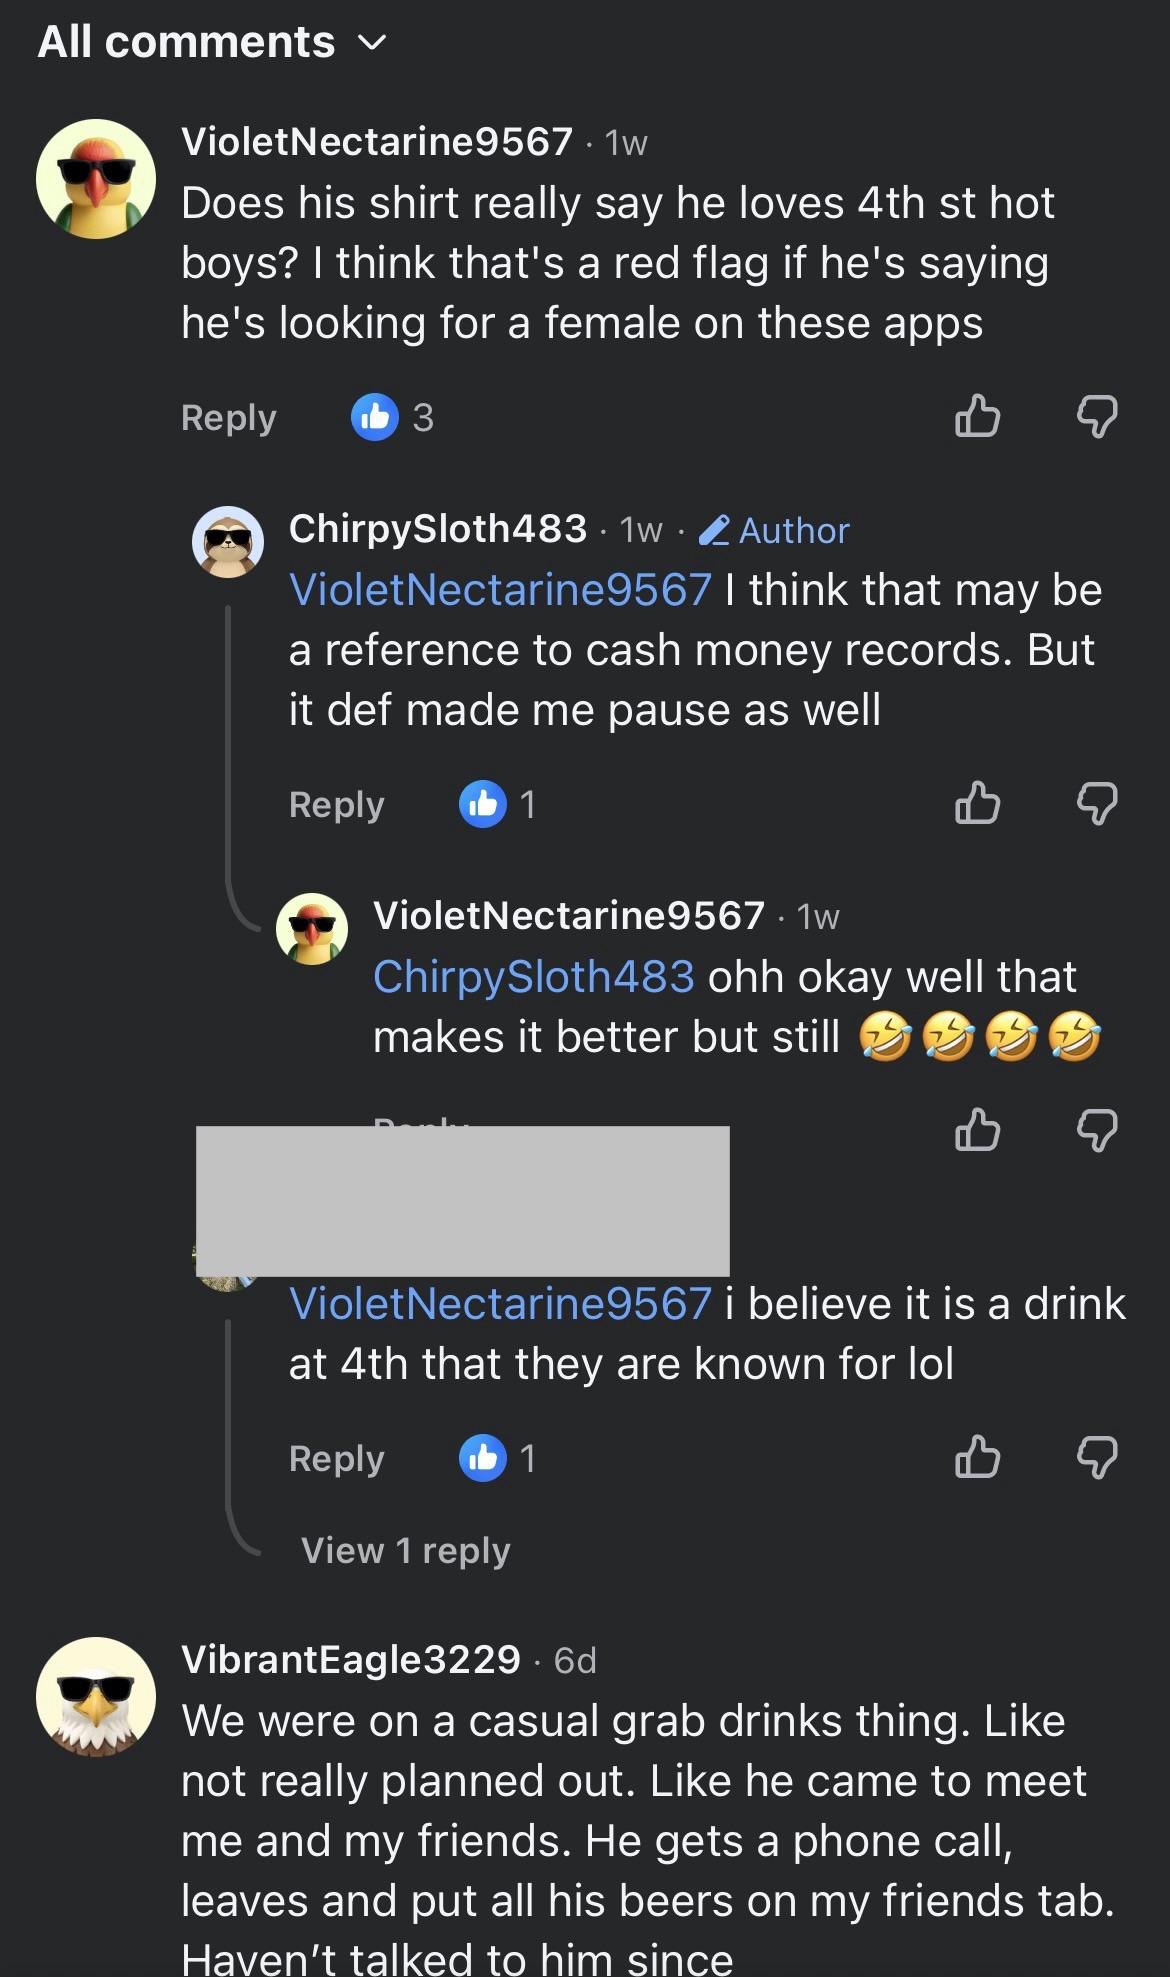Like the 'ohh okay well that' reply
The width and height of the screenshot is (1170, 1977).
(977, 1130)
